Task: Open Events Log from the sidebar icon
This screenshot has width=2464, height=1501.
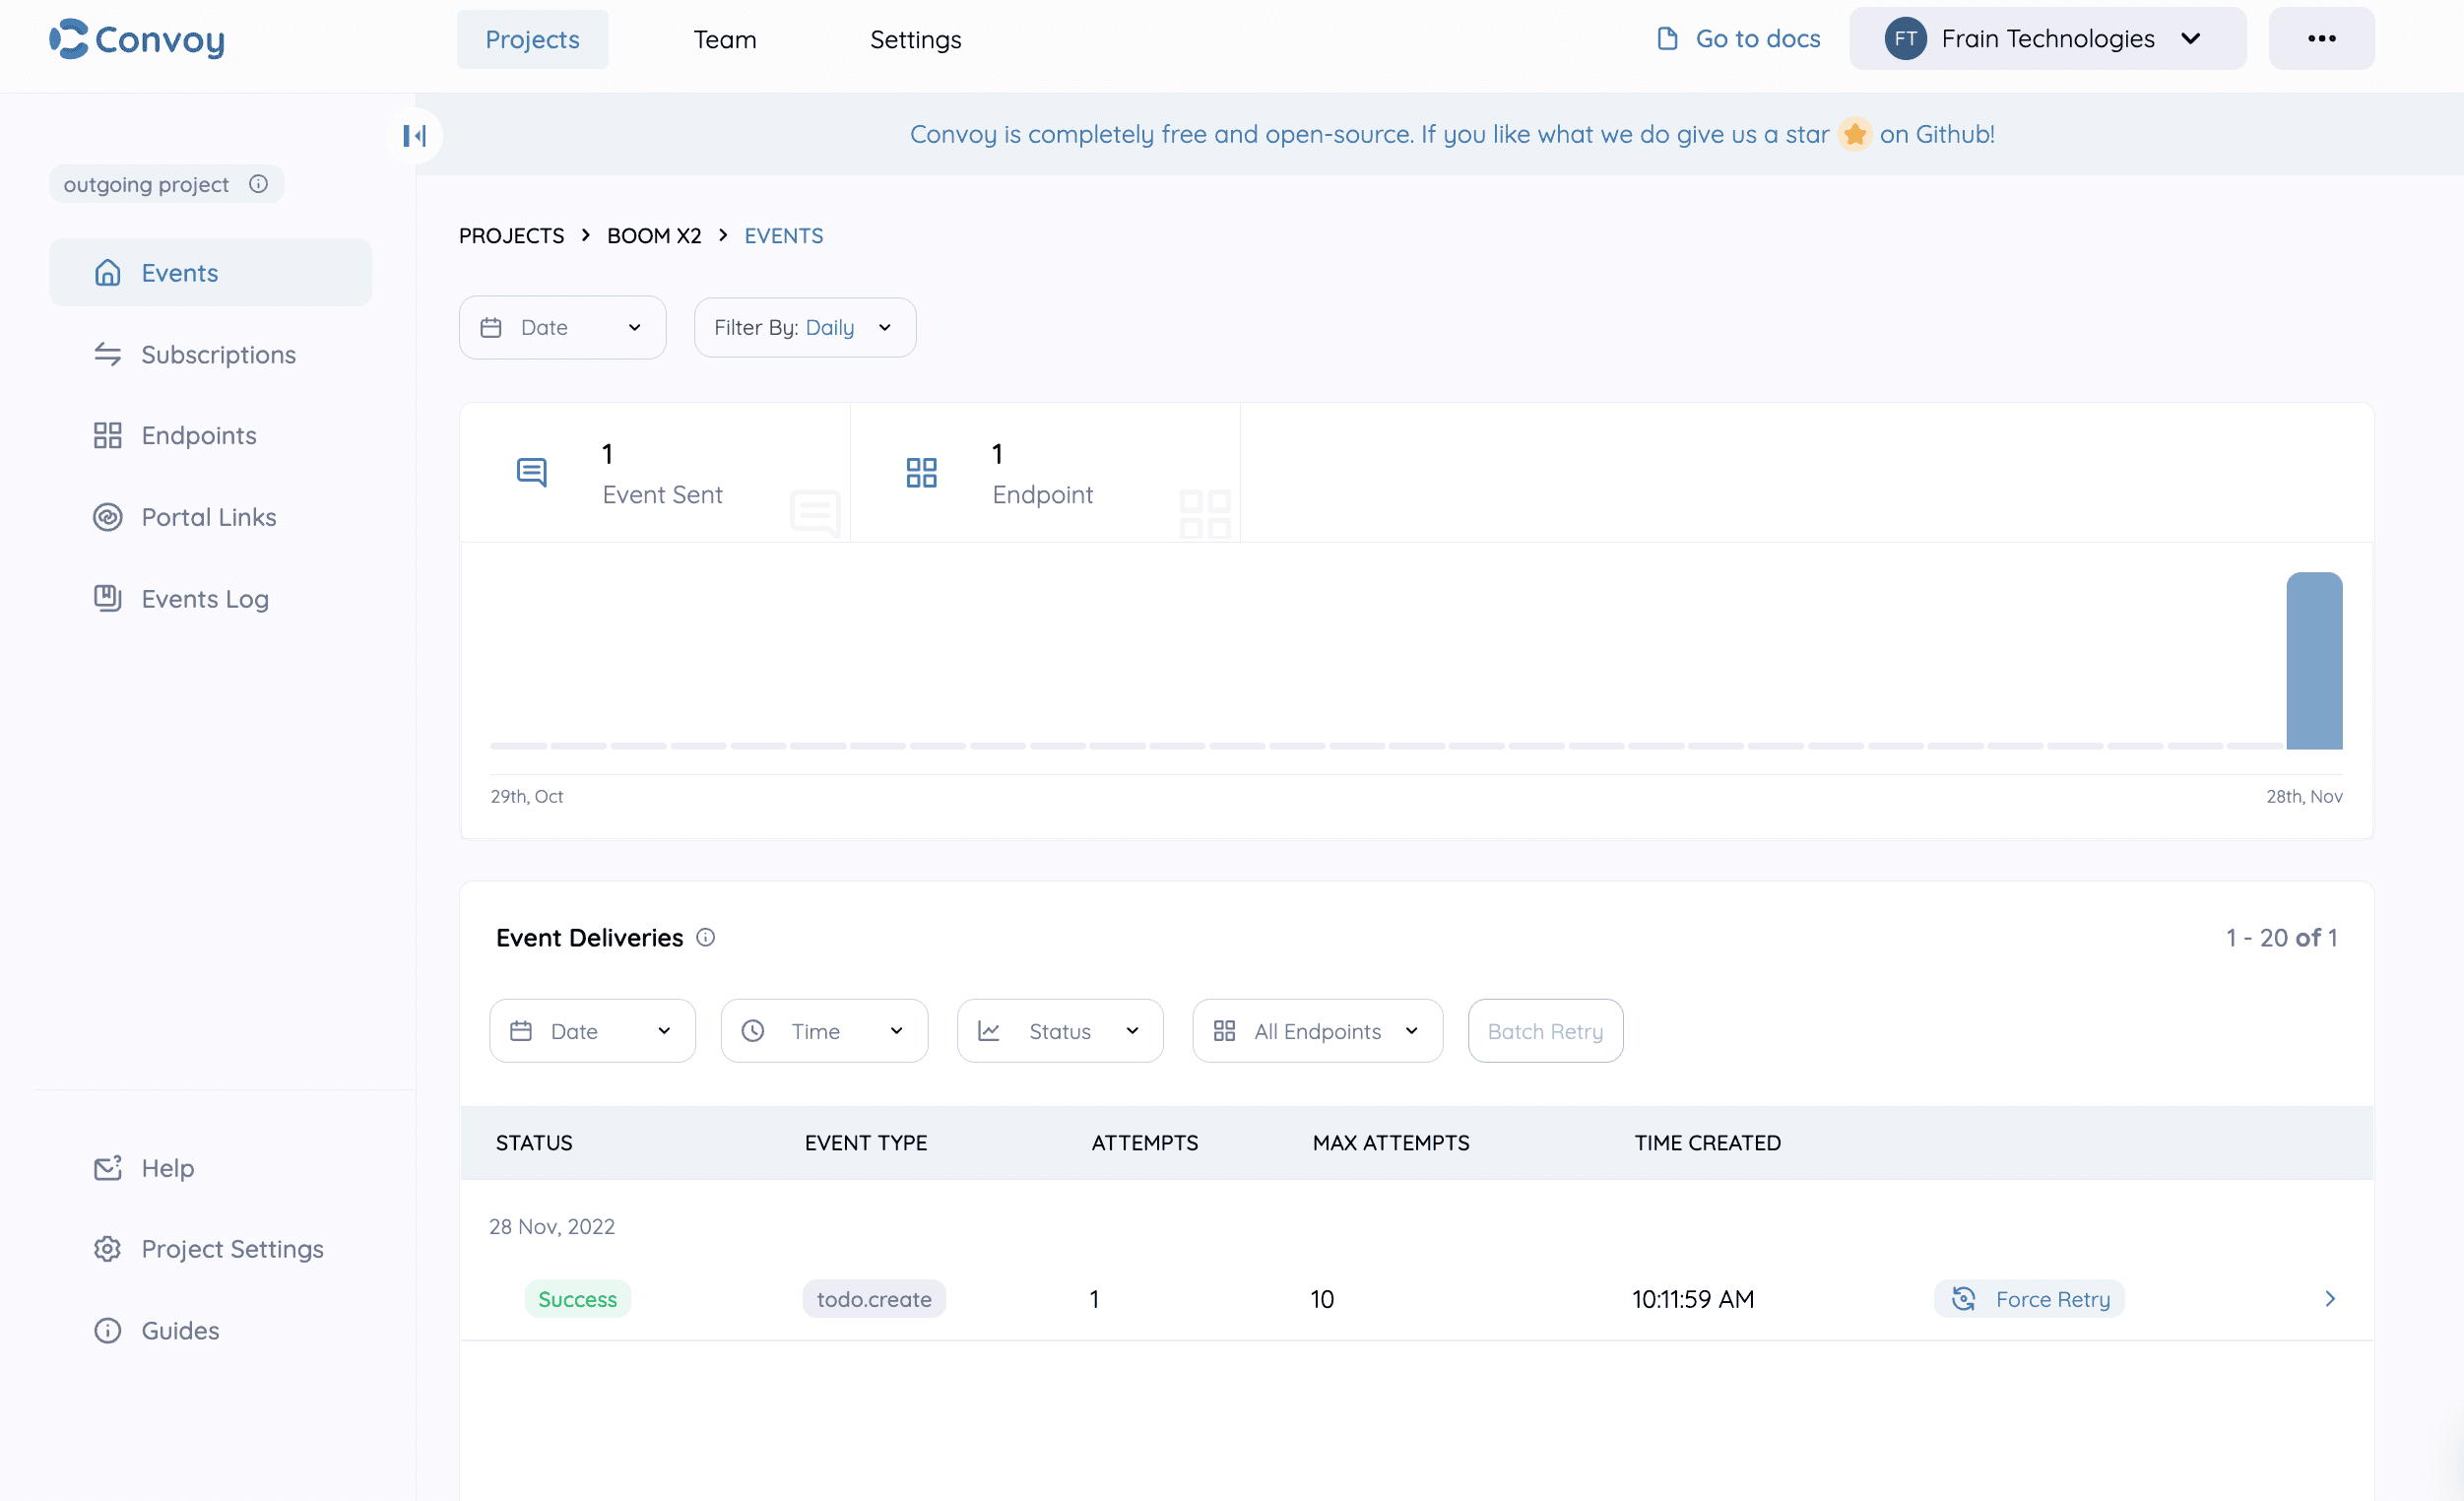Action: point(108,598)
